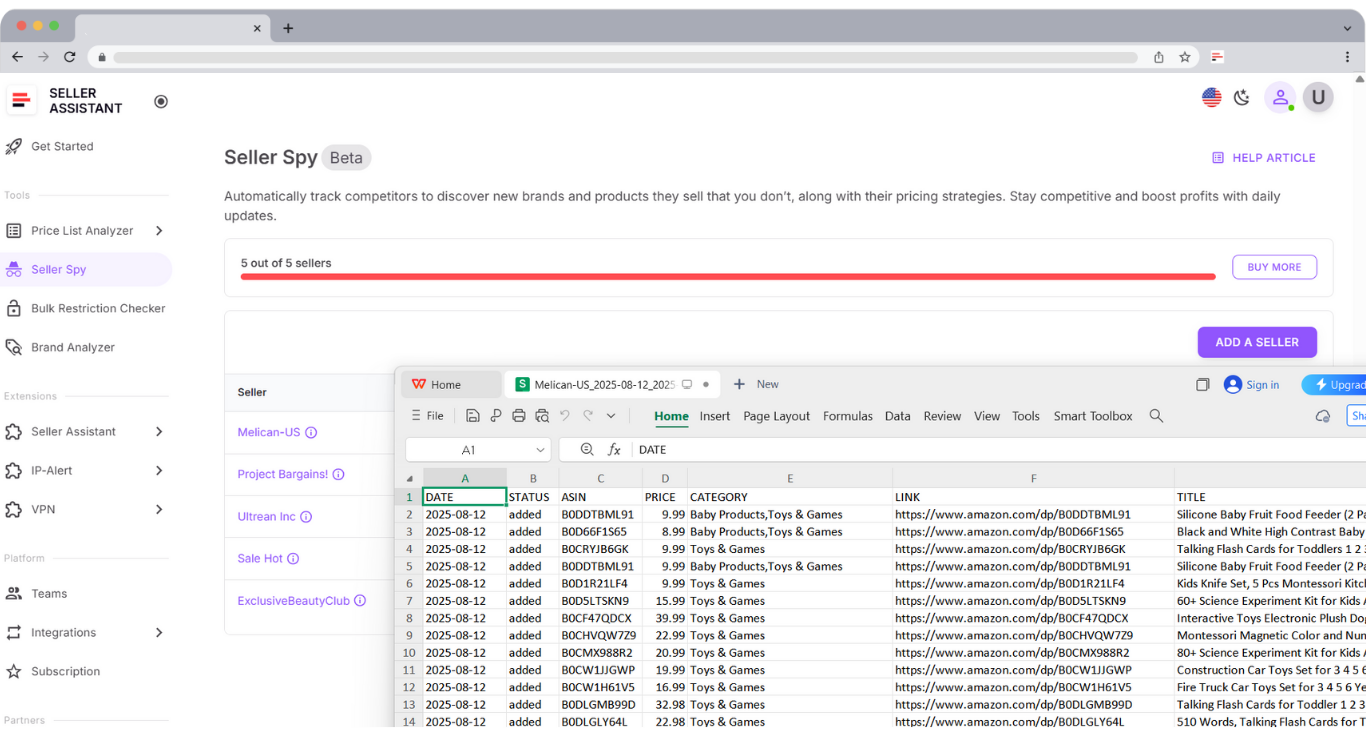Click the formula bar input showing DATE
Viewport: 1366px width, 732px height.
click(x=1000, y=450)
